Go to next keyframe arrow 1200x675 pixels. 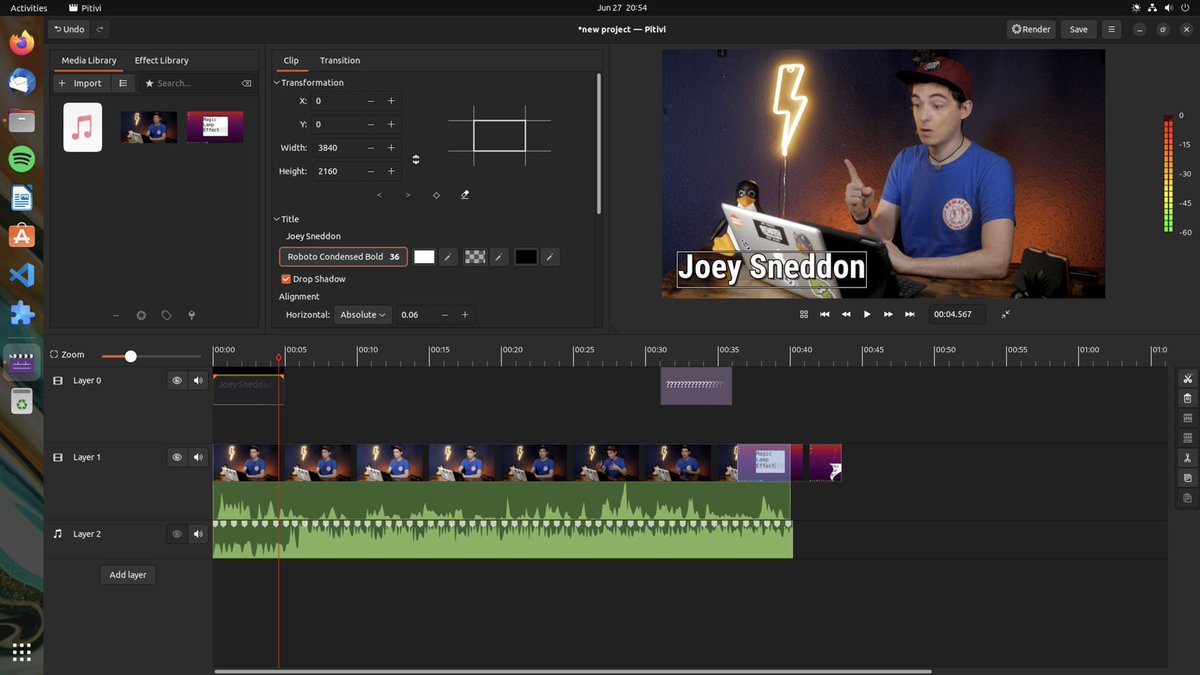(x=408, y=195)
